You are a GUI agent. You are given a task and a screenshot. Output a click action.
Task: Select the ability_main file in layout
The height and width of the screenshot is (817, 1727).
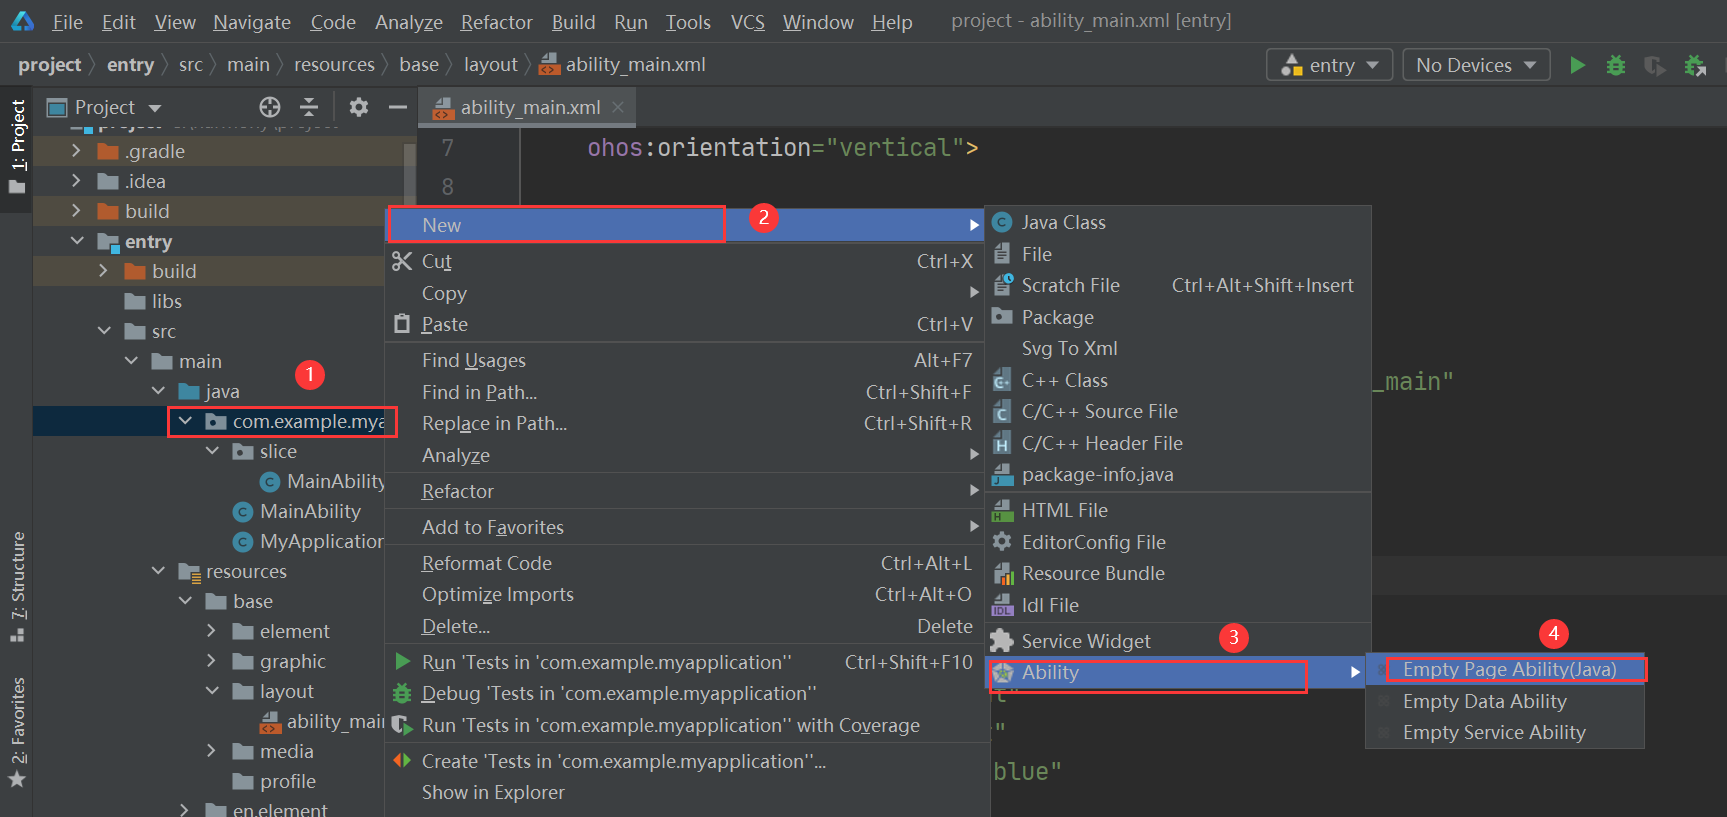[x=322, y=721]
